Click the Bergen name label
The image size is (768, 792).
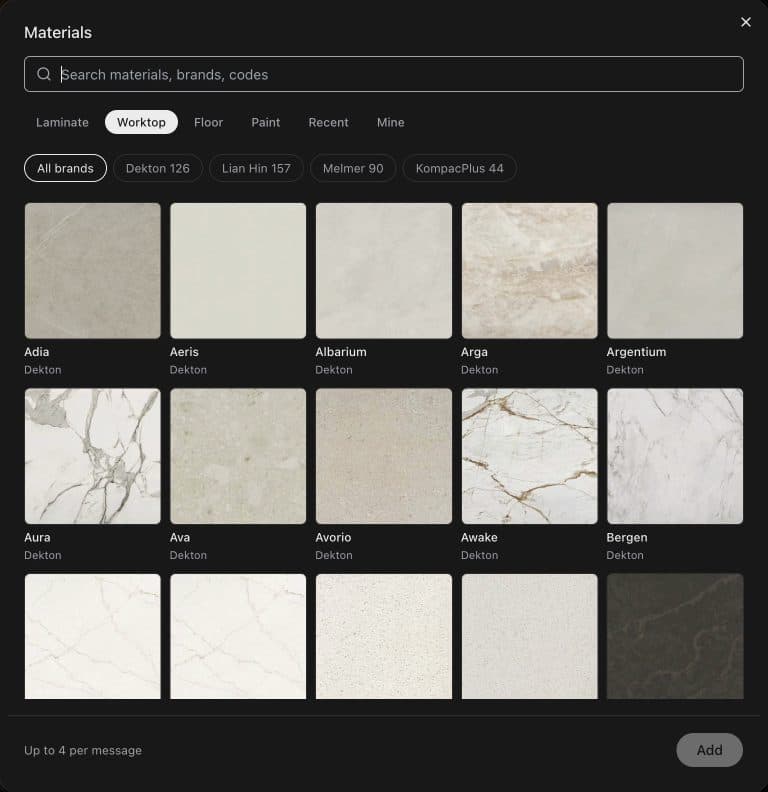(627, 537)
